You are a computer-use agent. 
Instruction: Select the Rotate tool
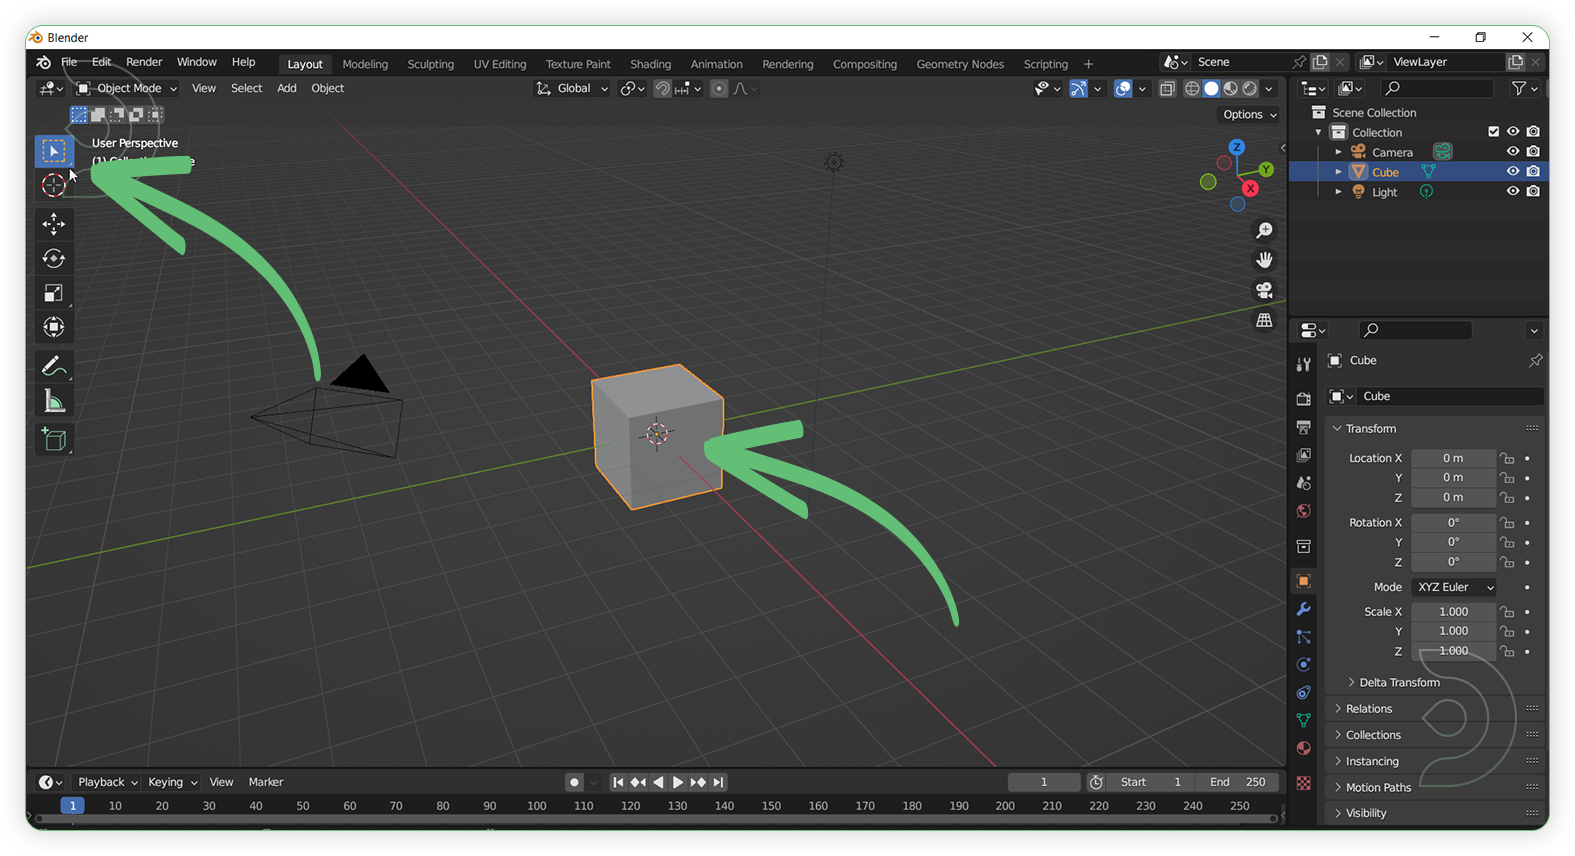coord(54,259)
